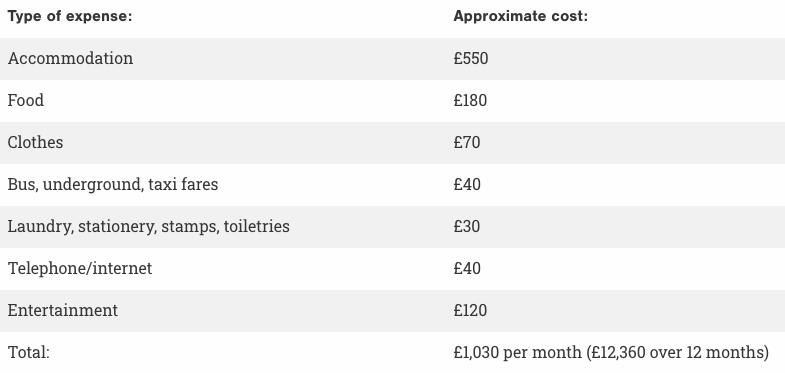Screen dimensions: 785x373
Task: Click the £40 cost for transport fares
Action: (467, 184)
